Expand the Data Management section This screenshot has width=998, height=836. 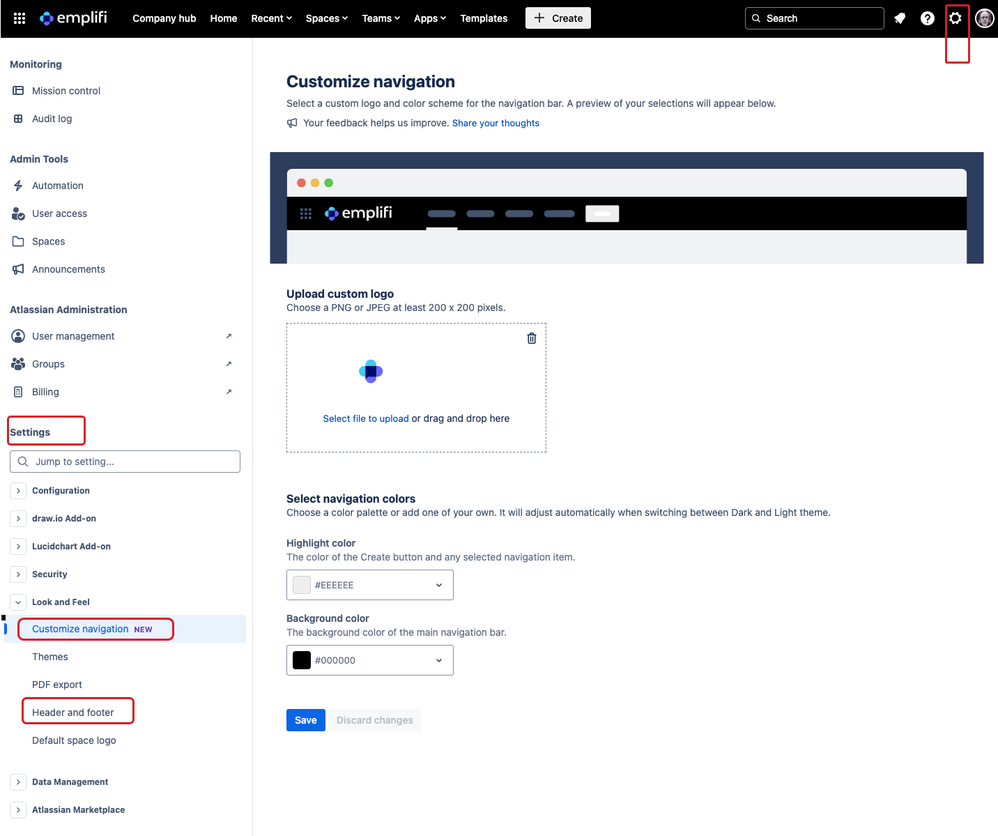18,783
